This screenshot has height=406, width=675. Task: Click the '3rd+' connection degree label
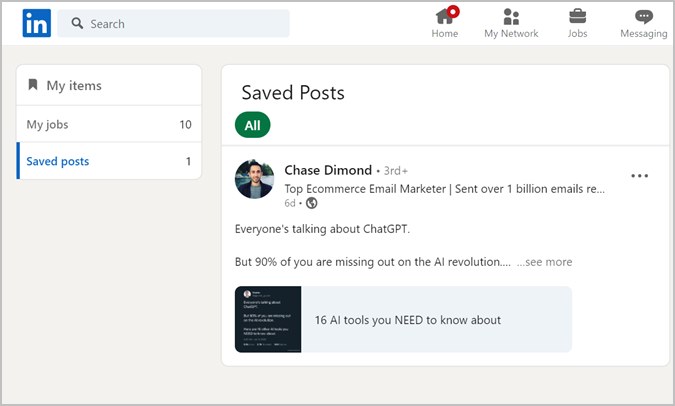(396, 170)
